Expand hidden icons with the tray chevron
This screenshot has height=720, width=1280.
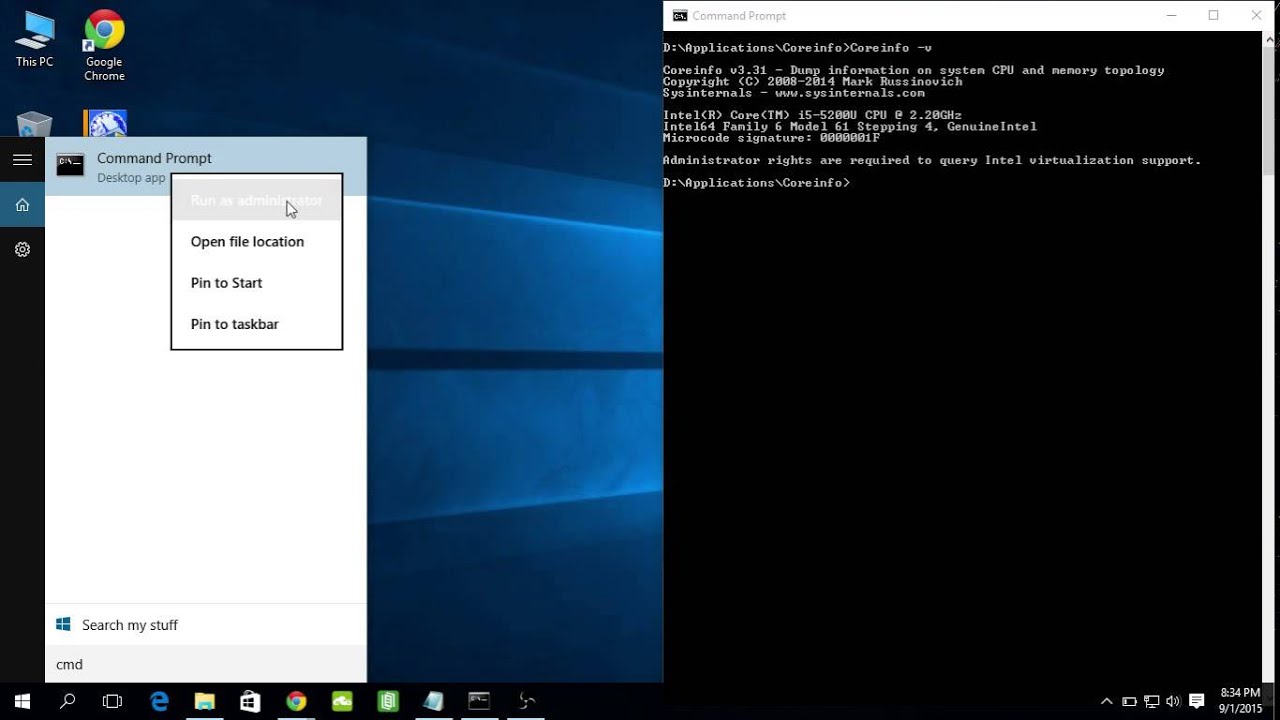tap(1107, 700)
